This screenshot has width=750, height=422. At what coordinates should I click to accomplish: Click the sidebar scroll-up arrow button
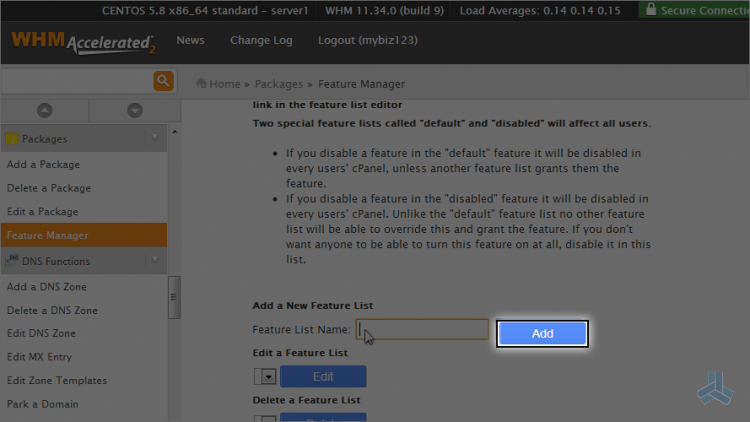tap(44, 111)
